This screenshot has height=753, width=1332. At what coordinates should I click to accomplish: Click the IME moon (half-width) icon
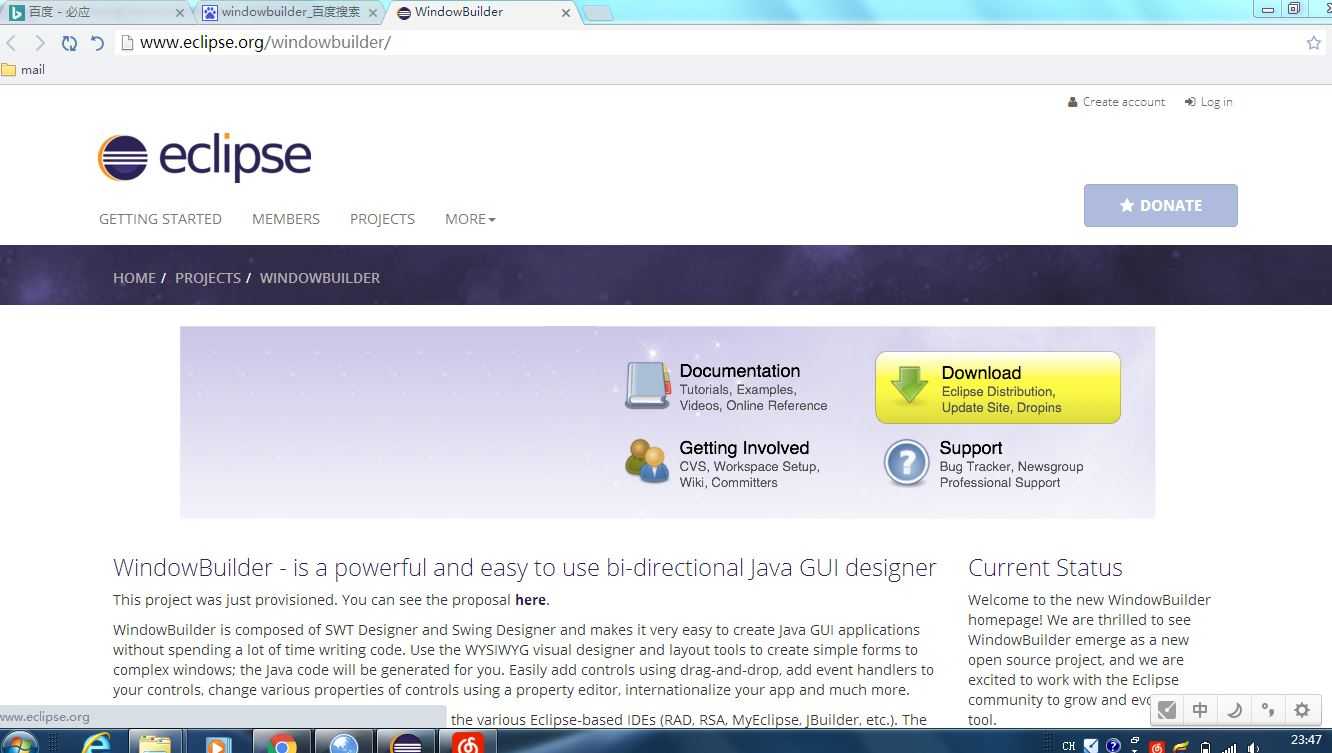[1234, 710]
